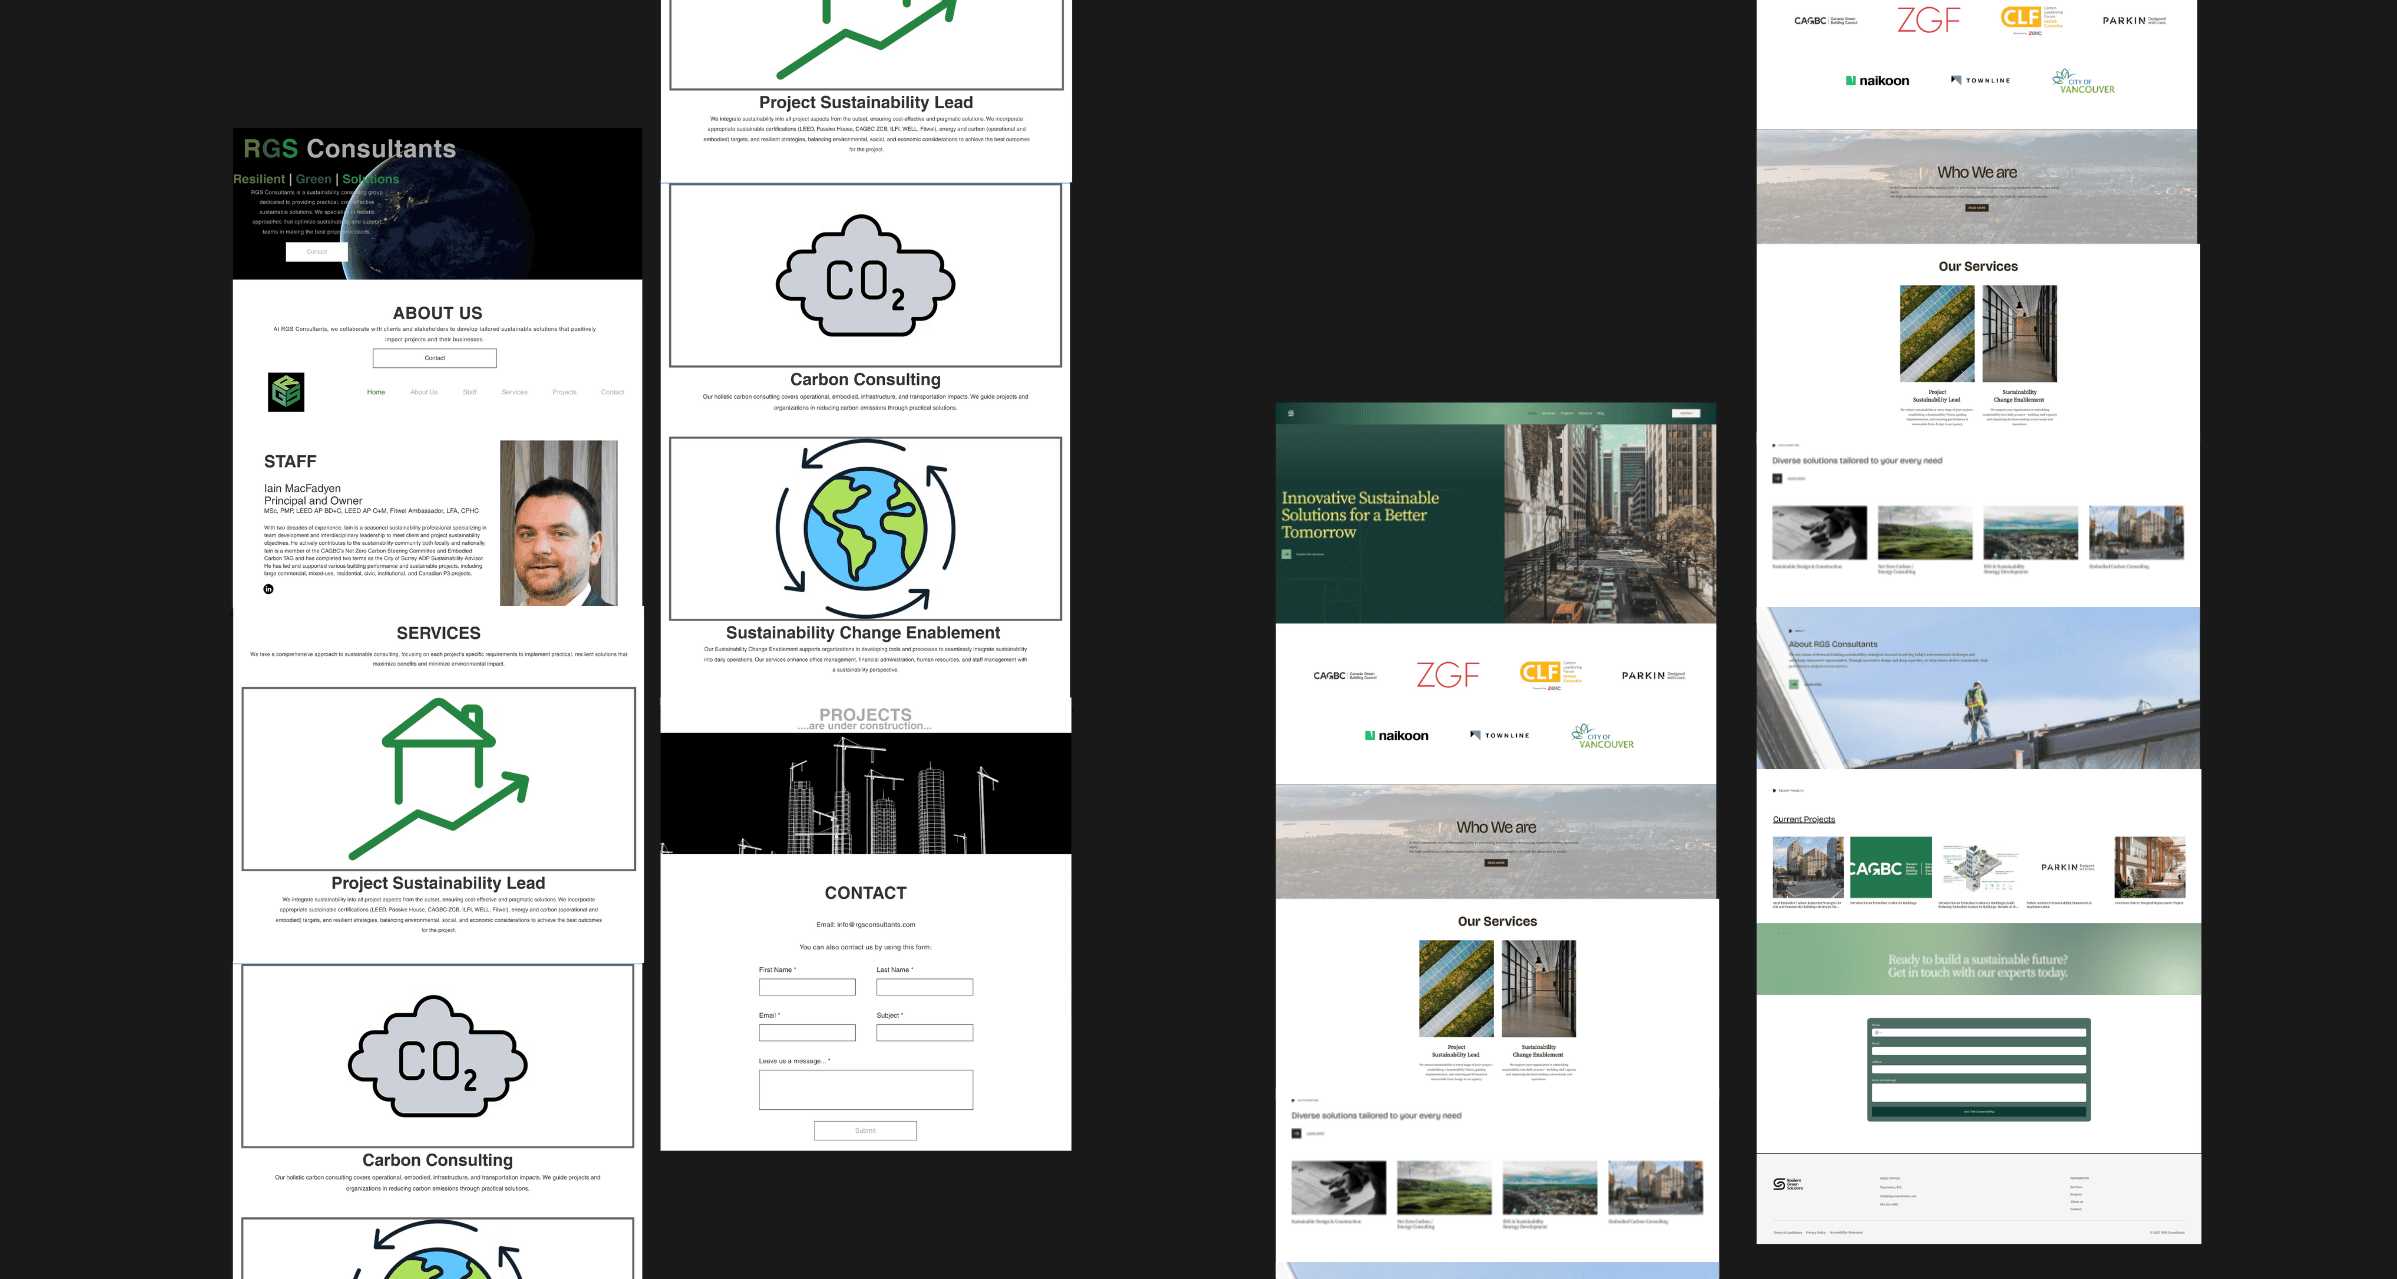Image resolution: width=2397 pixels, height=1279 pixels.
Task: Go to the Services navigation item
Action: [x=514, y=392]
